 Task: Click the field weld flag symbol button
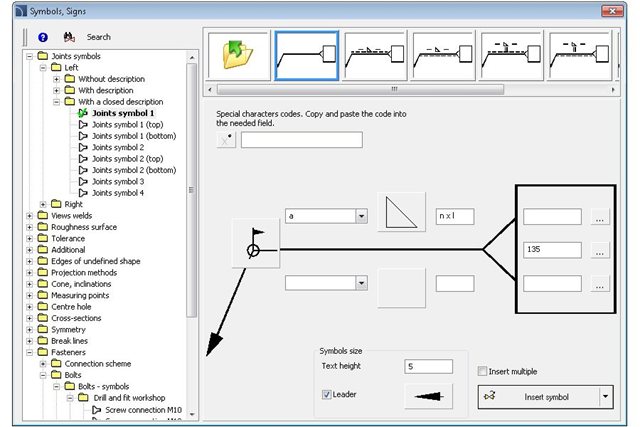(256, 243)
